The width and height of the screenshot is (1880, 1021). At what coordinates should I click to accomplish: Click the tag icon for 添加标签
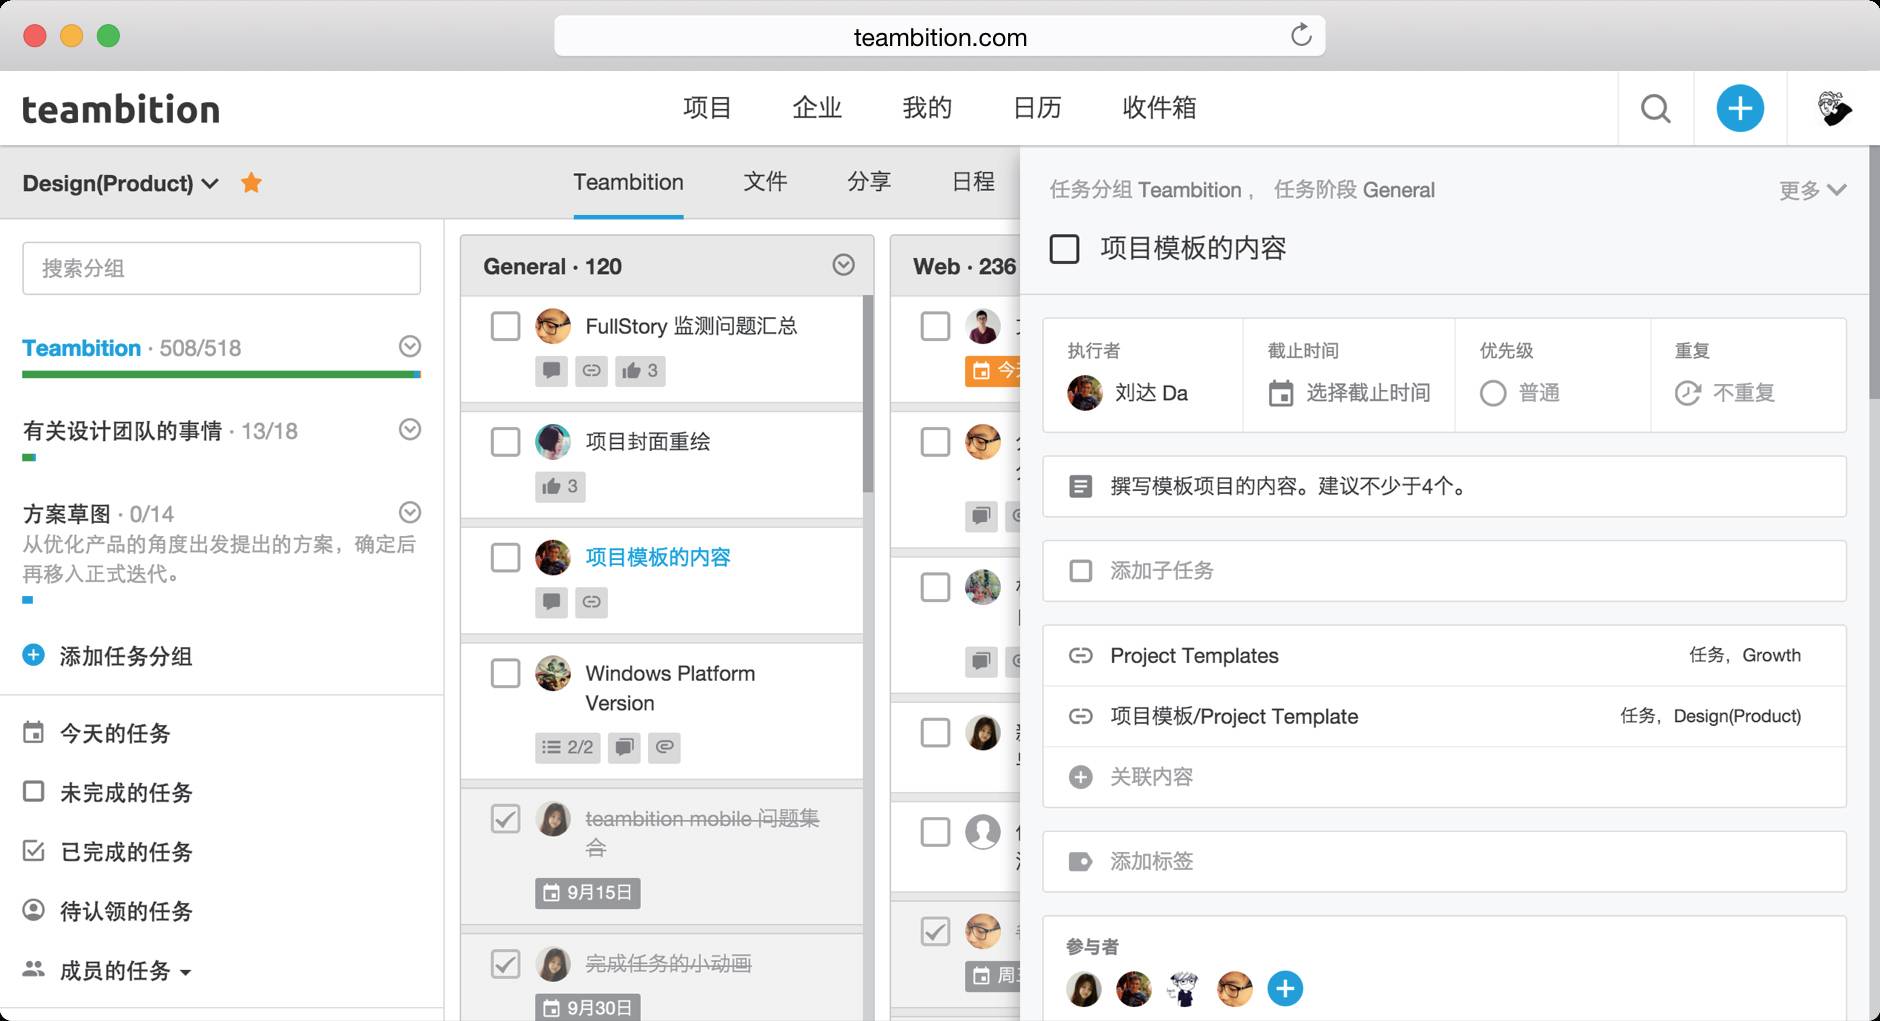[x=1080, y=861]
